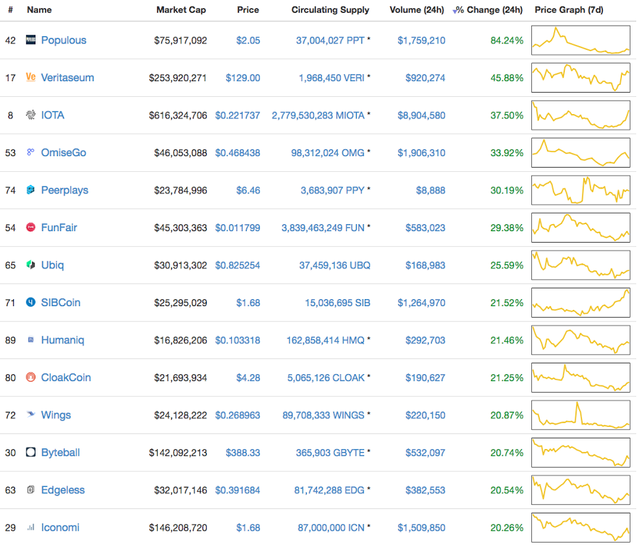Click the FunFair red logo icon
This screenshot has height=545, width=640.
point(31,227)
